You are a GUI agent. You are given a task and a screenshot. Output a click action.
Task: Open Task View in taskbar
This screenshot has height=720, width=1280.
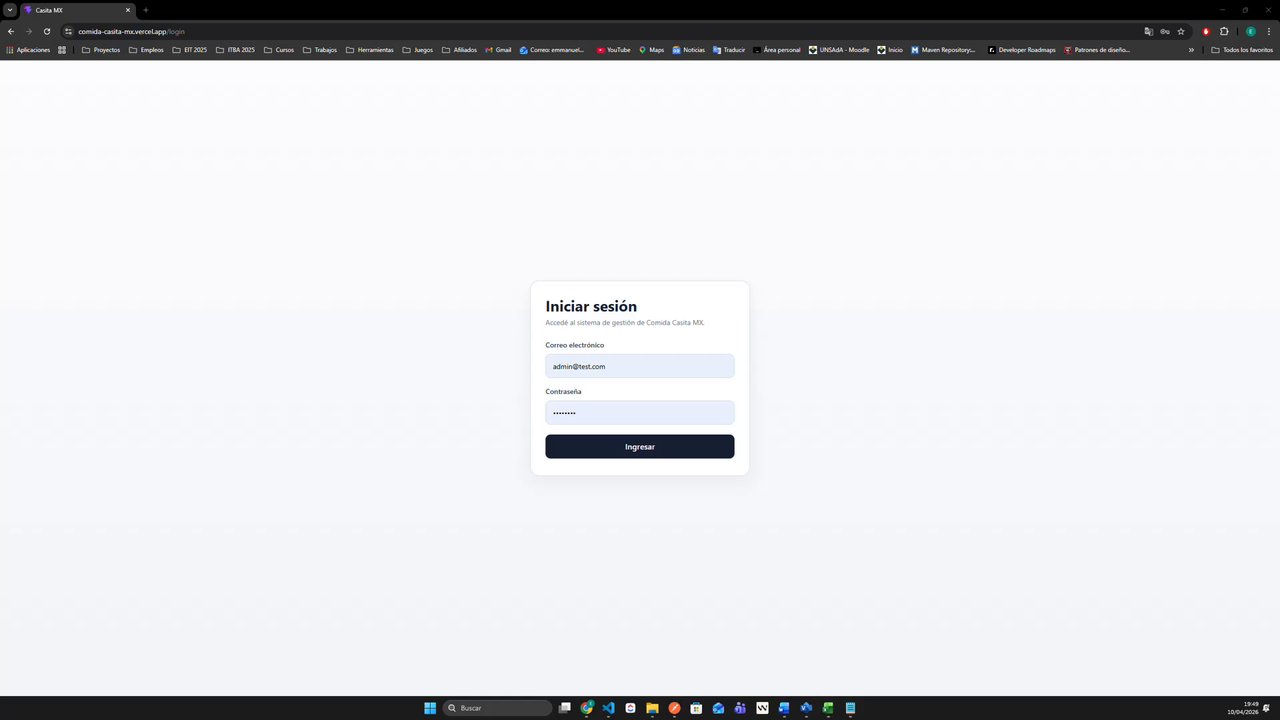(x=565, y=708)
